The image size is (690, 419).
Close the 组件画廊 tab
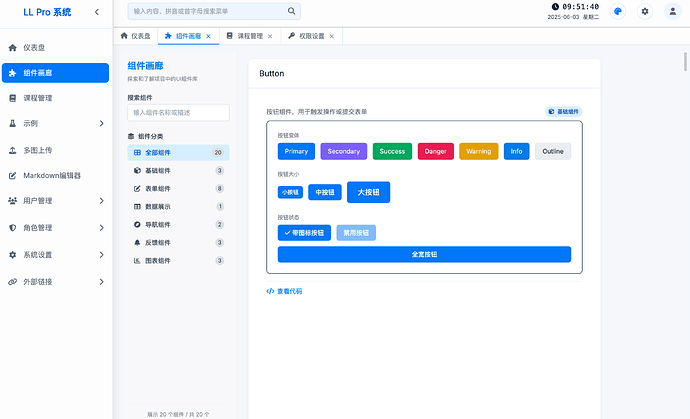tap(209, 36)
